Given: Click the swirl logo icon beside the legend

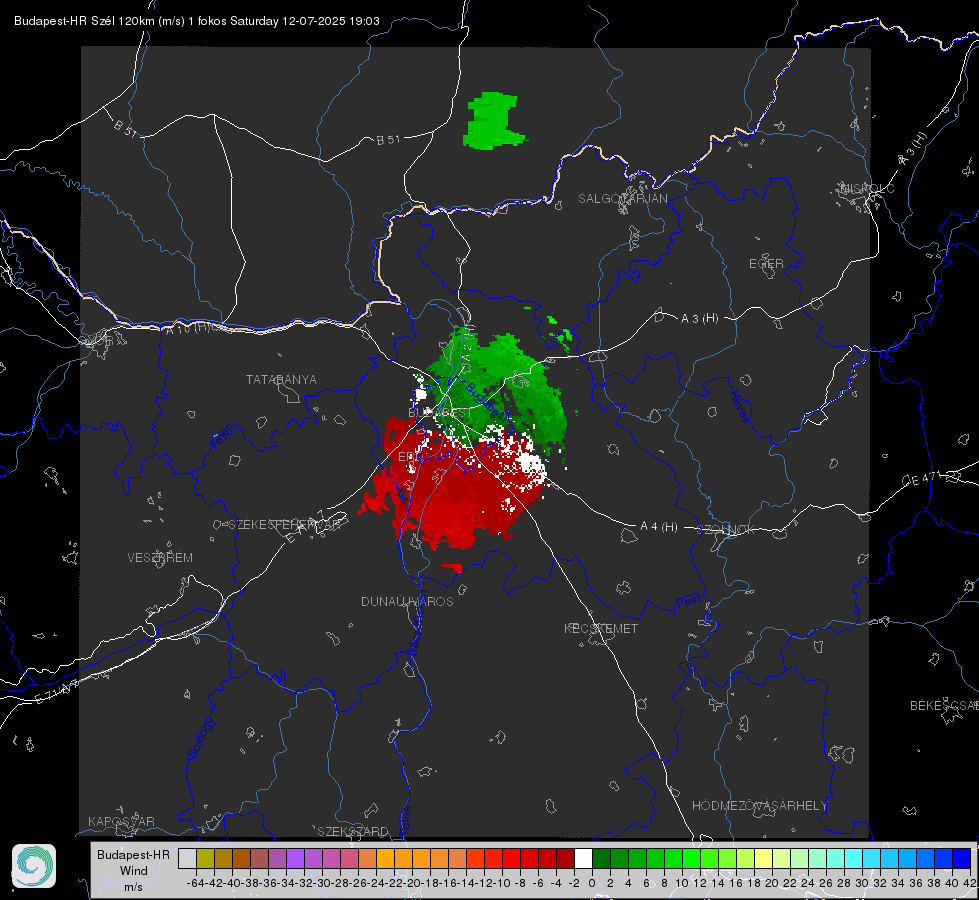Looking at the screenshot, I should point(34,866).
